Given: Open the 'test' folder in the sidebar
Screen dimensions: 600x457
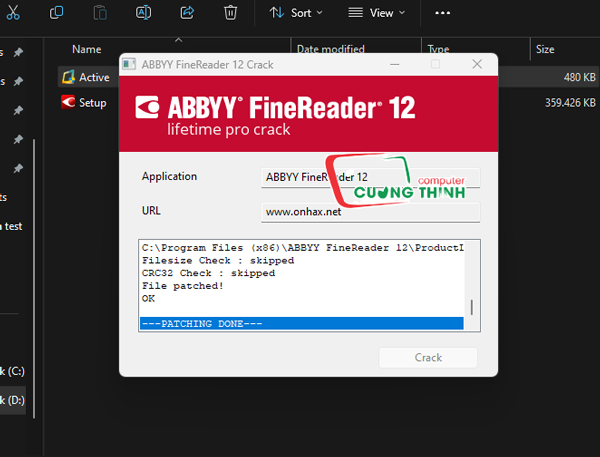Looking at the screenshot, I should click(x=13, y=226).
